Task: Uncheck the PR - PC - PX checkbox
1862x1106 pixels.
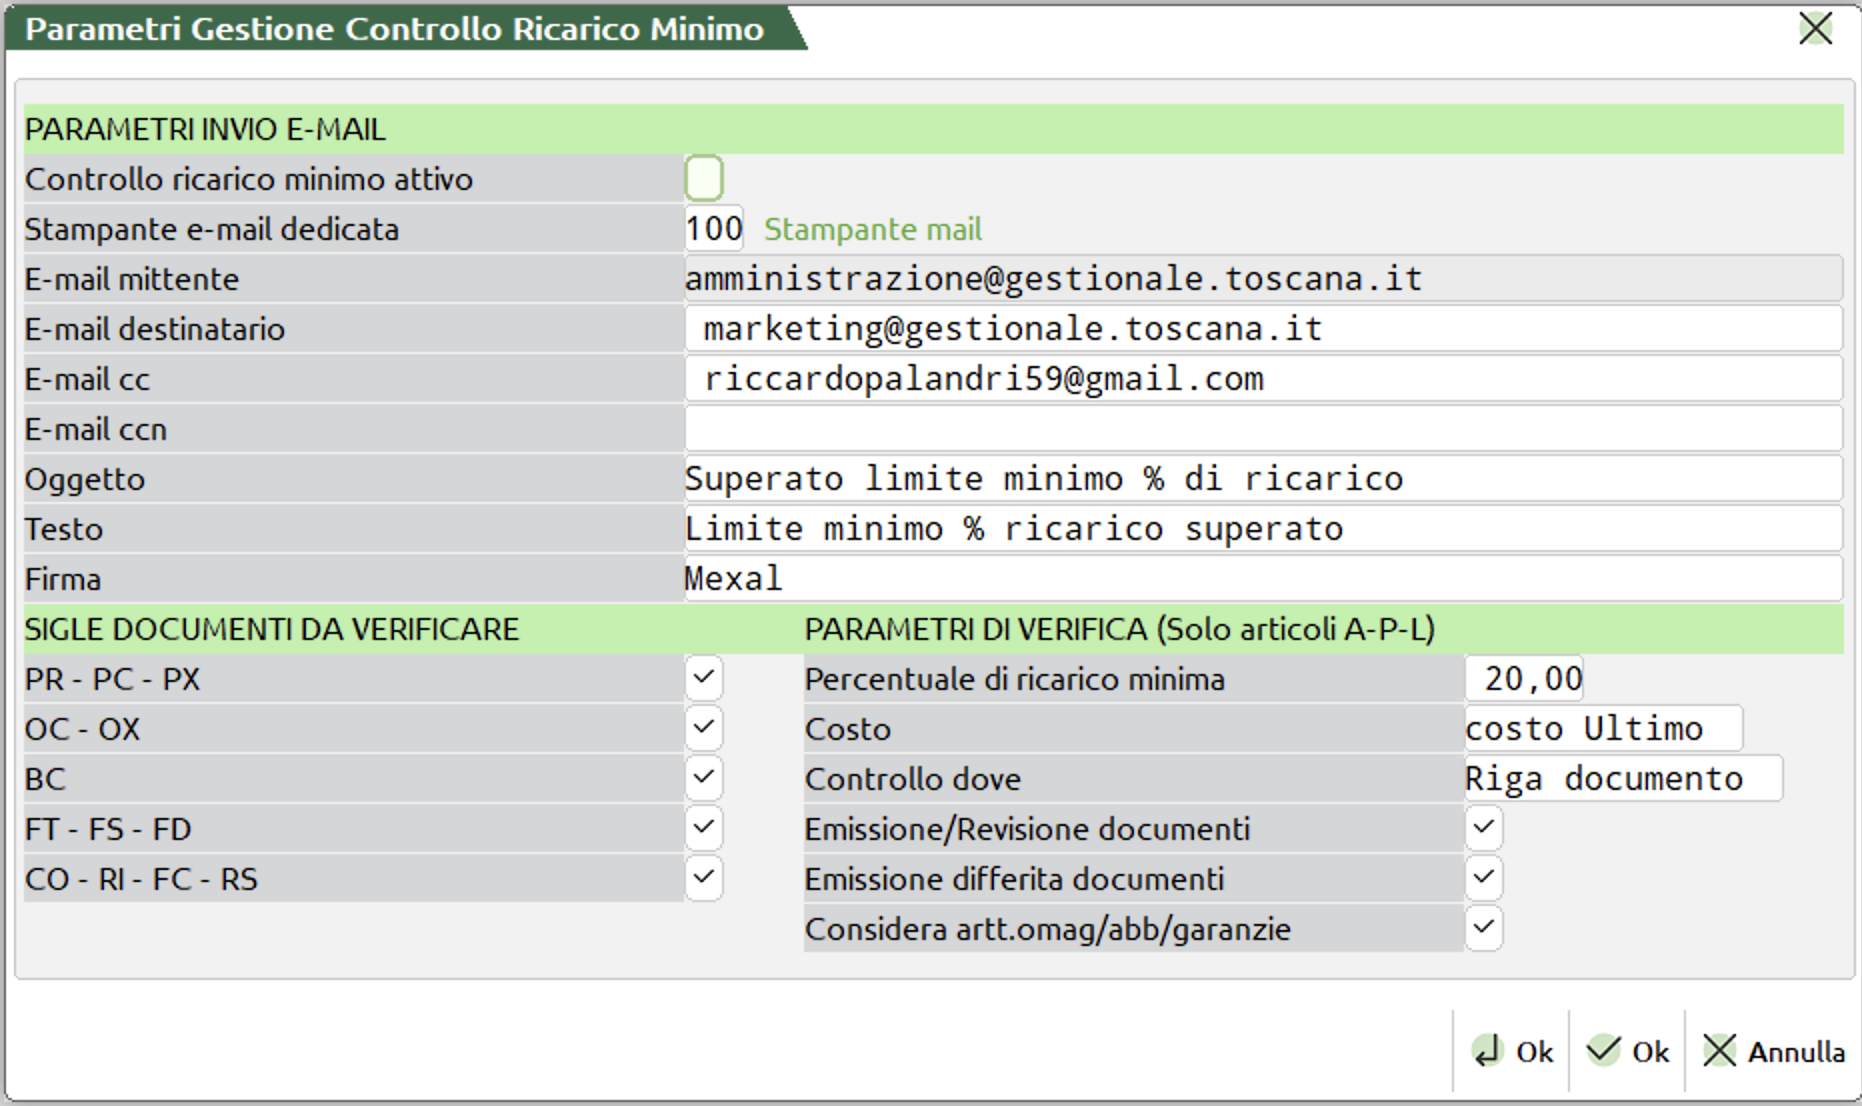Action: [x=704, y=678]
